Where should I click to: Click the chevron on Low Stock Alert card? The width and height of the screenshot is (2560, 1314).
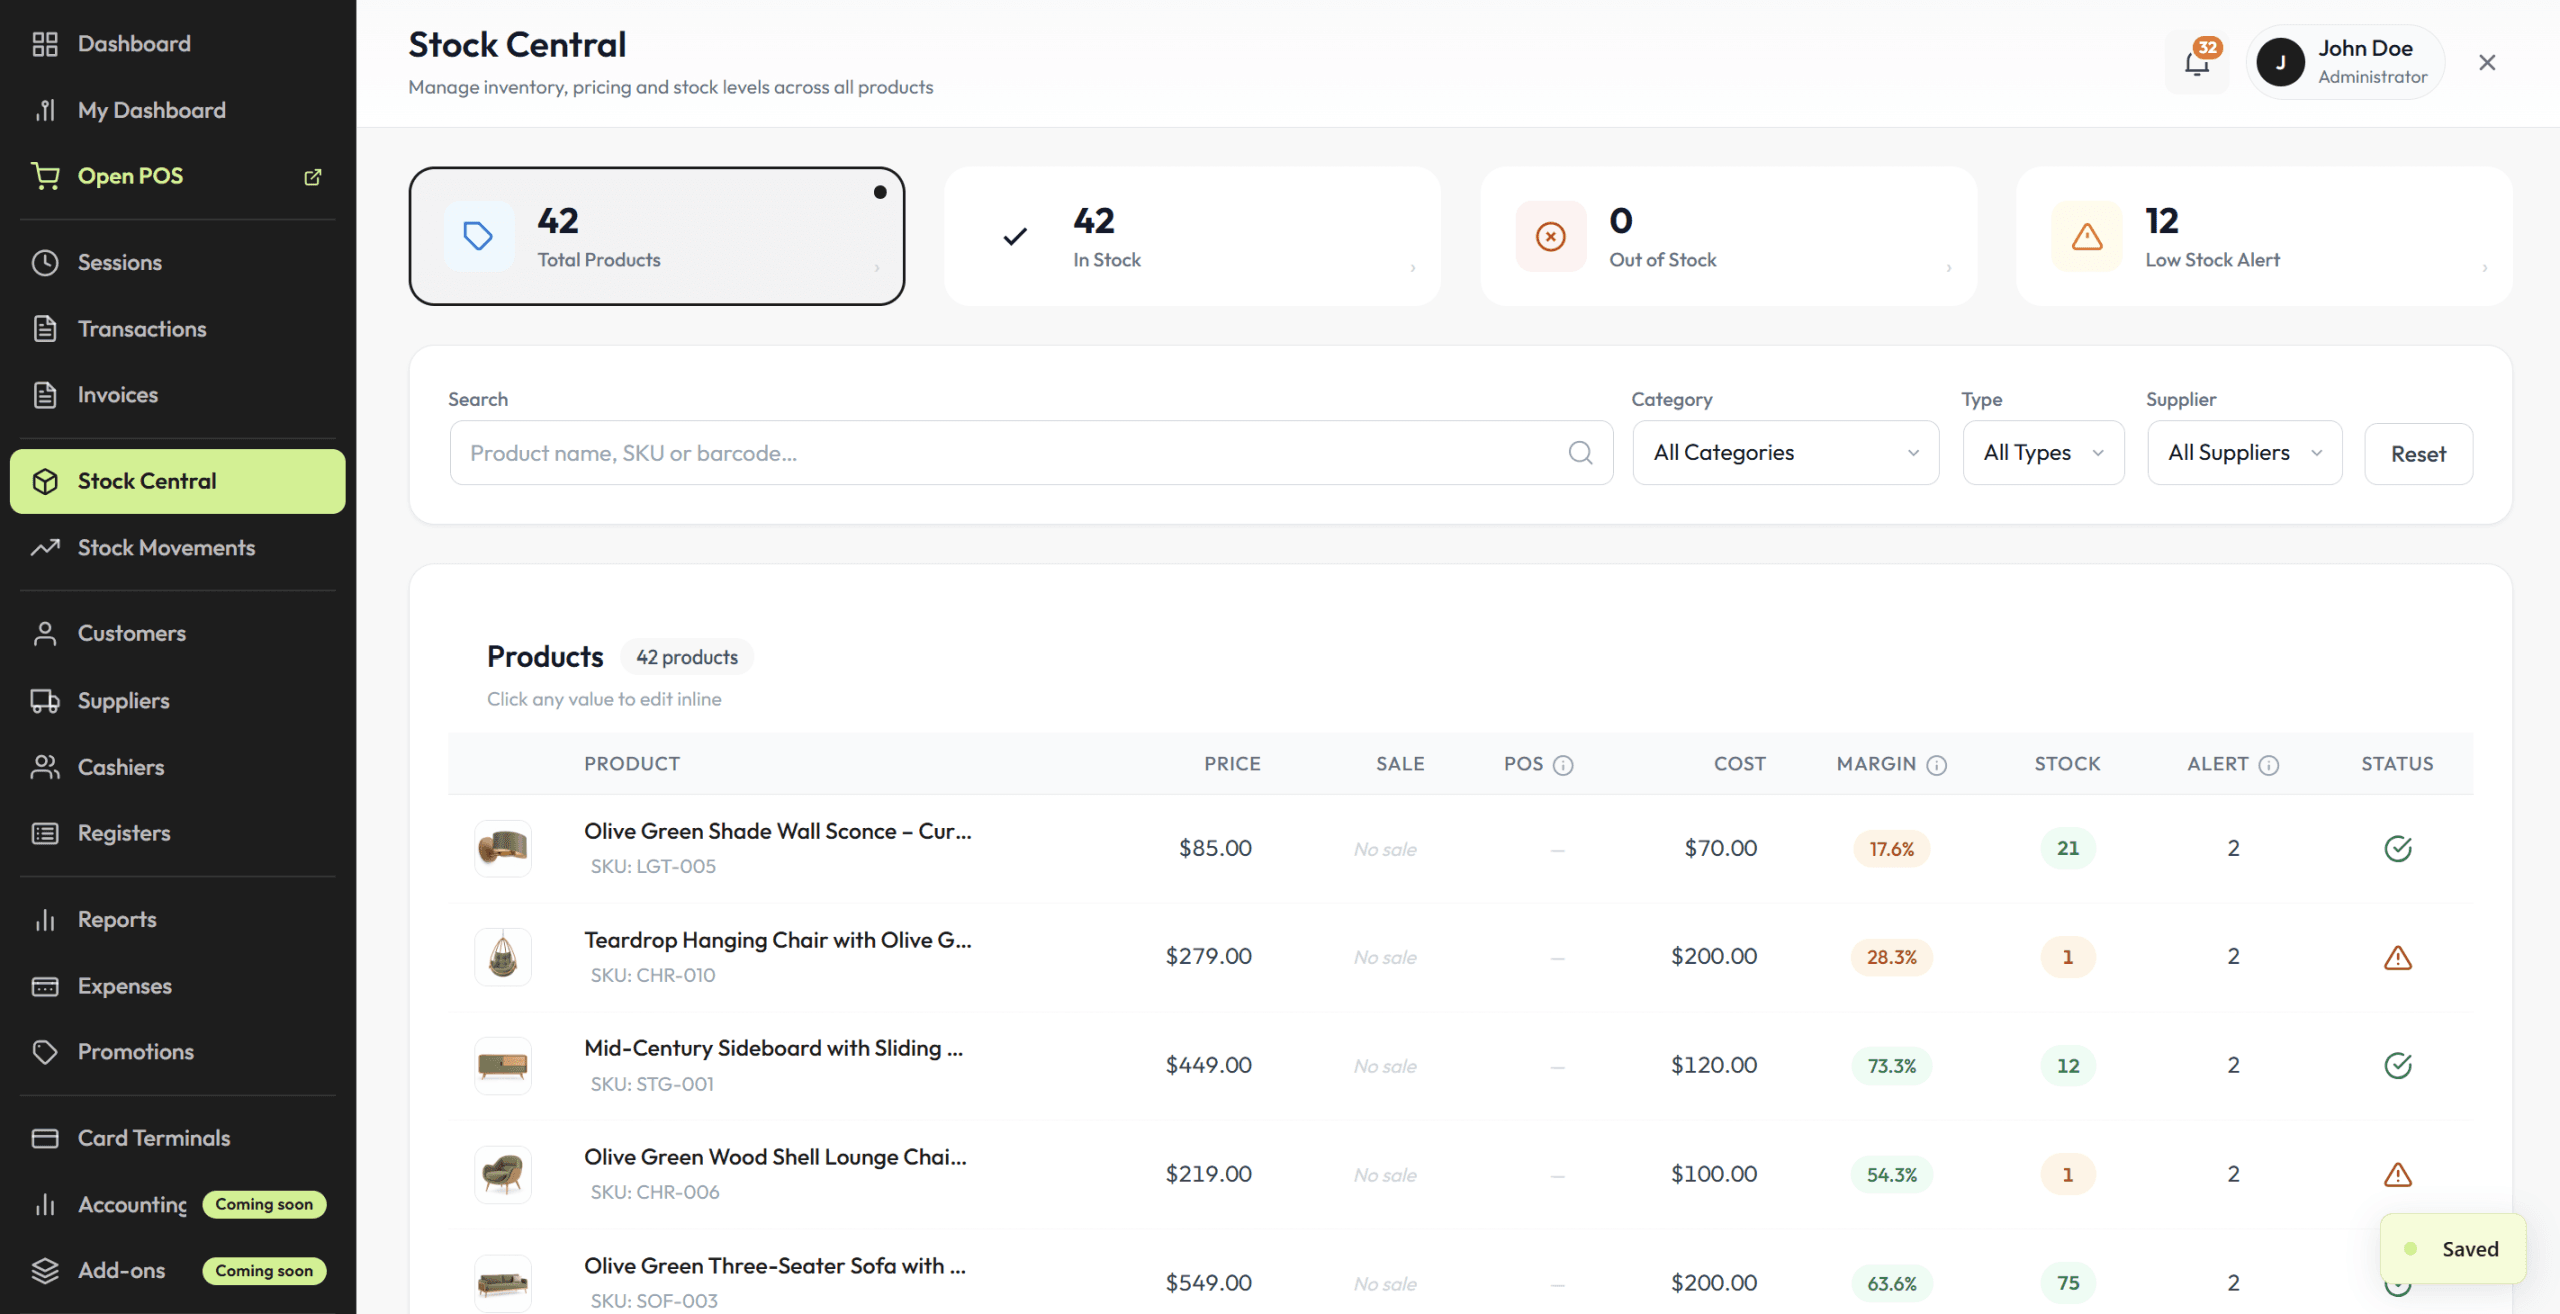2485,268
